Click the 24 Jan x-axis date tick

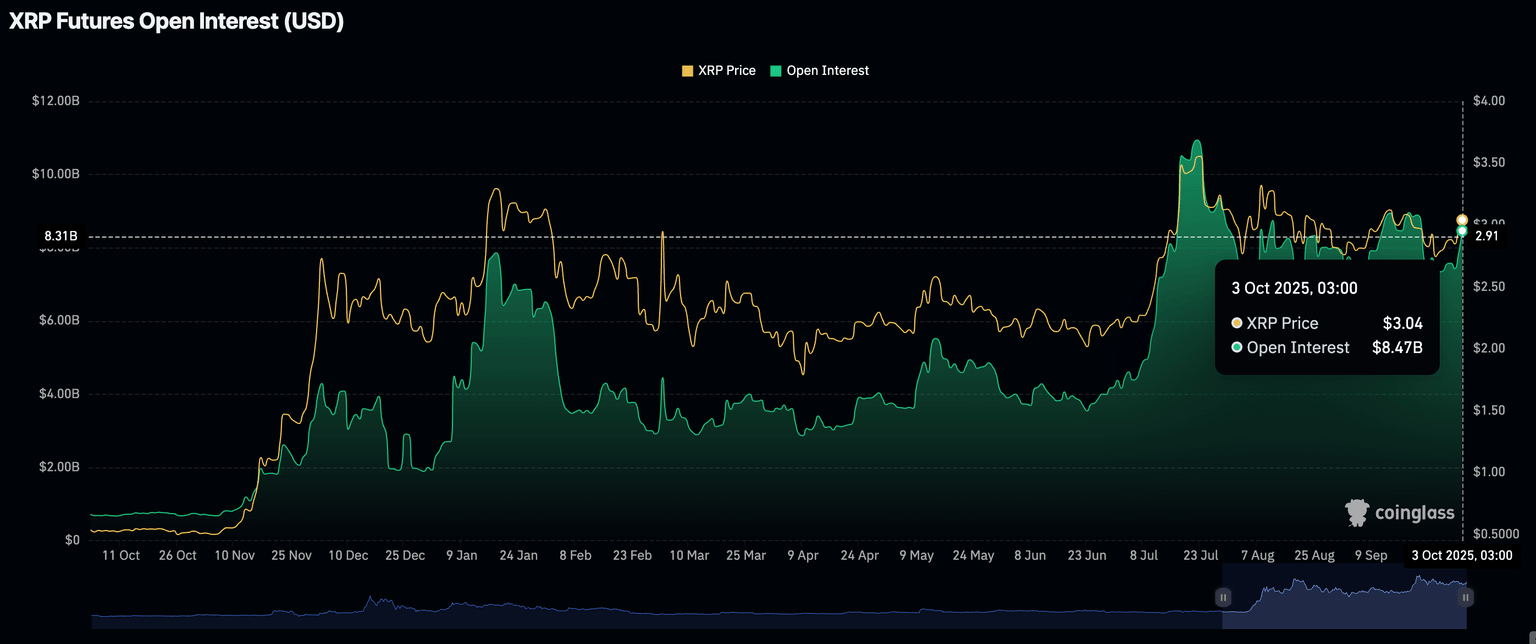[518, 555]
